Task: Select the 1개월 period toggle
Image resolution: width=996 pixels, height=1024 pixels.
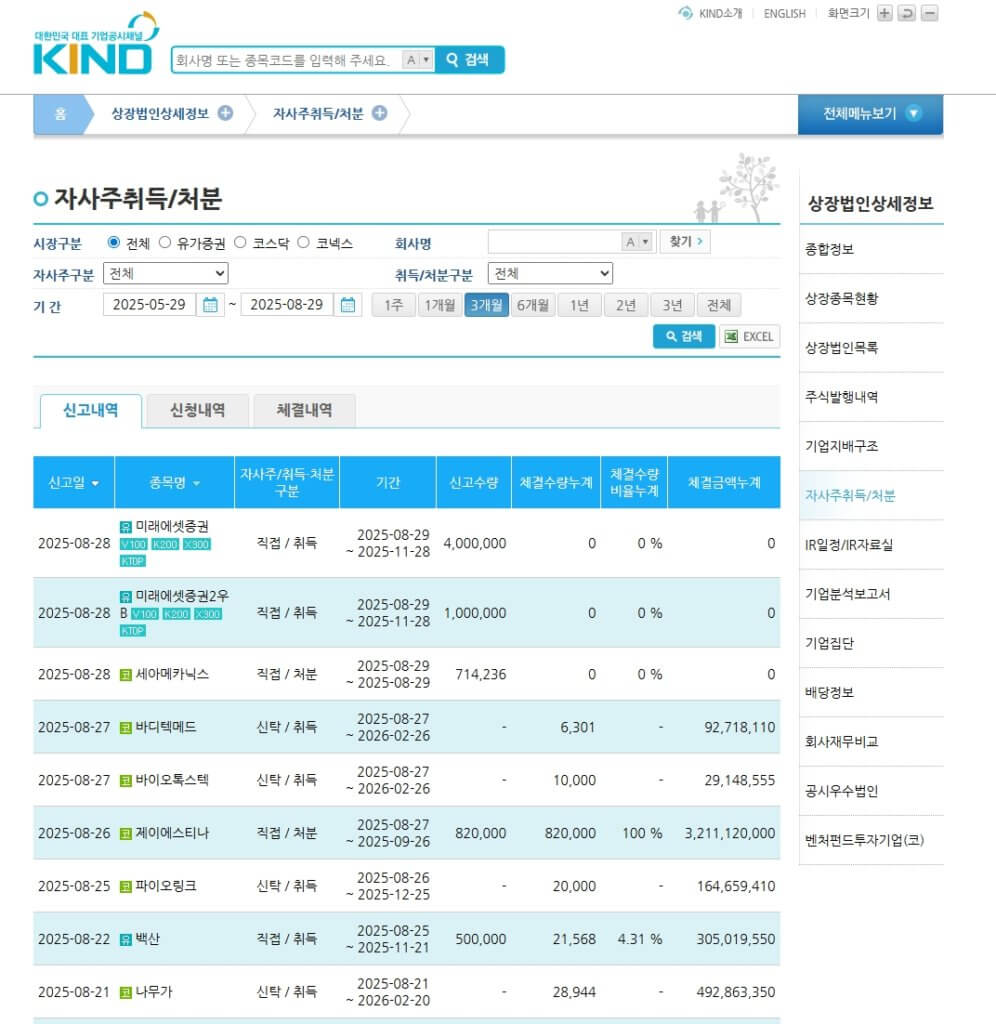Action: tap(440, 305)
